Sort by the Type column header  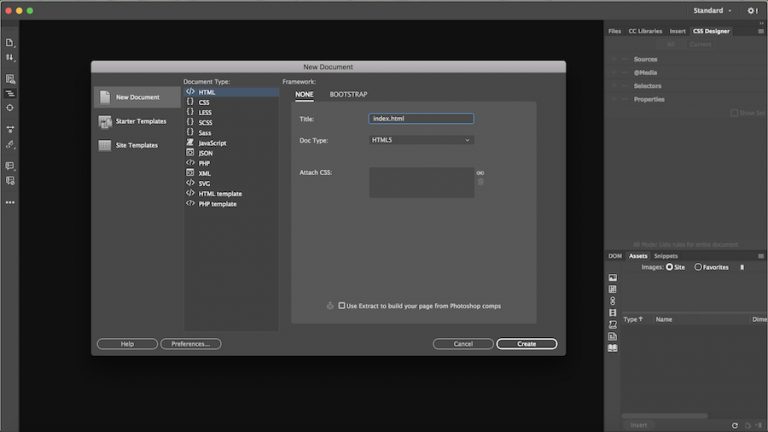pos(633,319)
